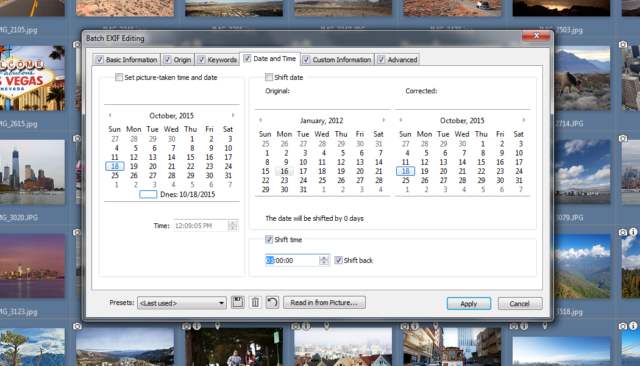Delete the preset using the trash icon
Screen dimensions: 640x366
(255, 302)
